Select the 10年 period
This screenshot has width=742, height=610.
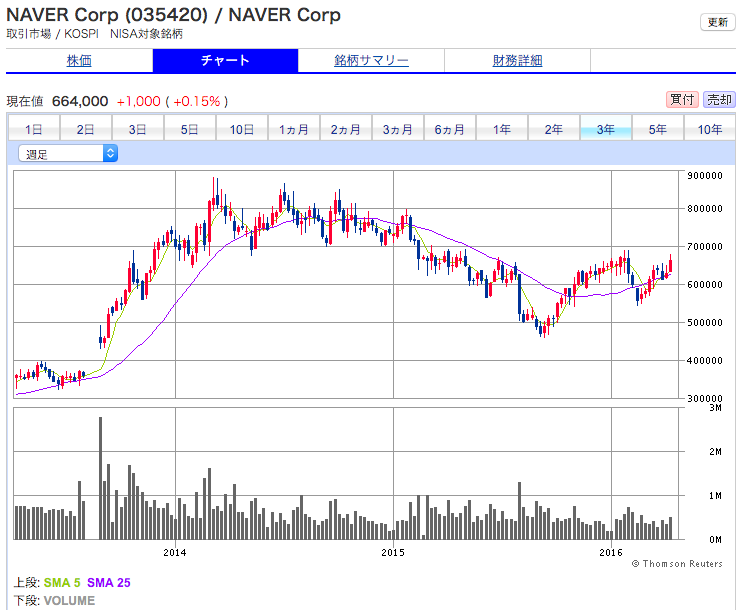[x=710, y=129]
